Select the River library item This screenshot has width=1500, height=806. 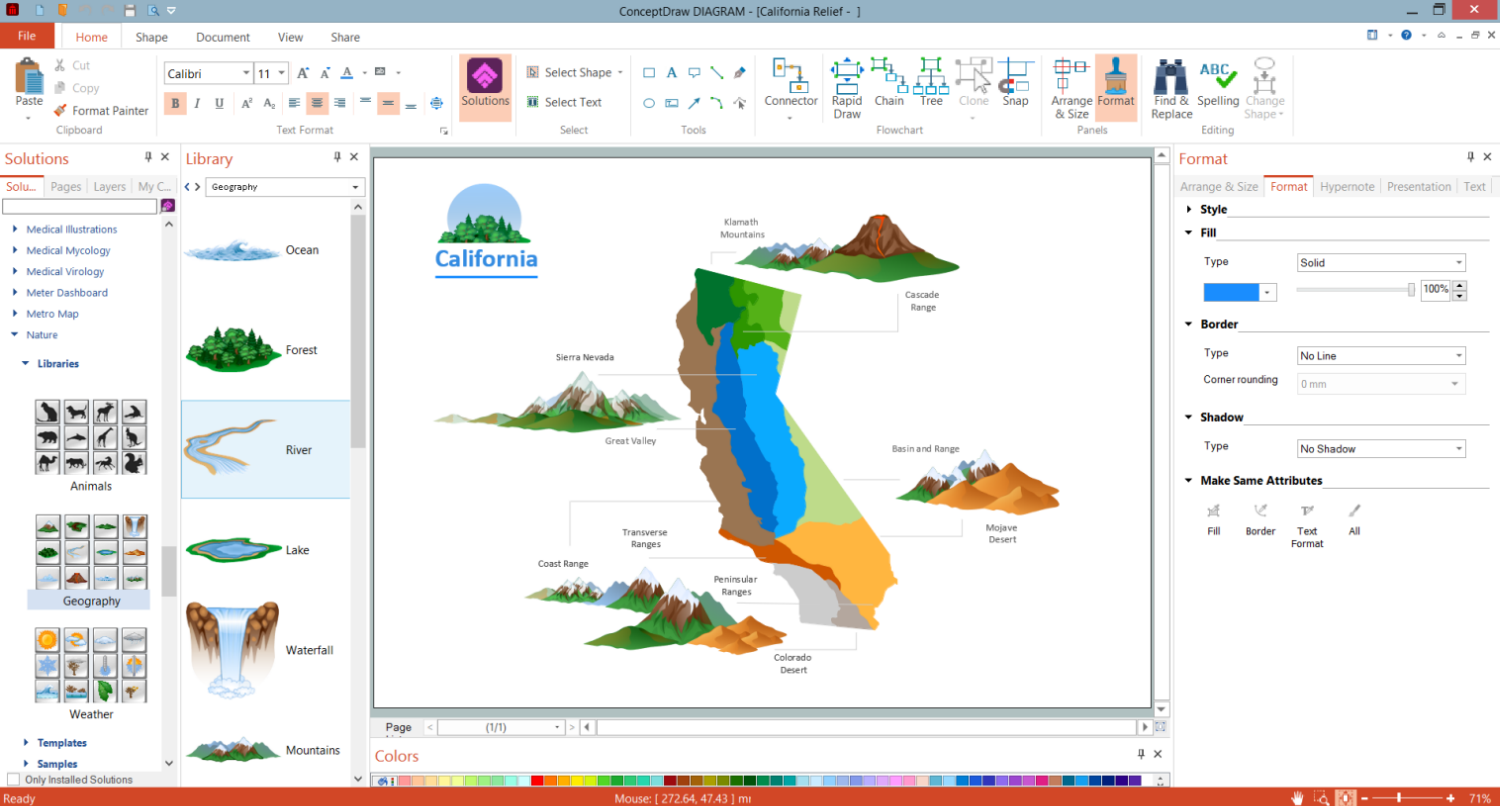click(266, 450)
